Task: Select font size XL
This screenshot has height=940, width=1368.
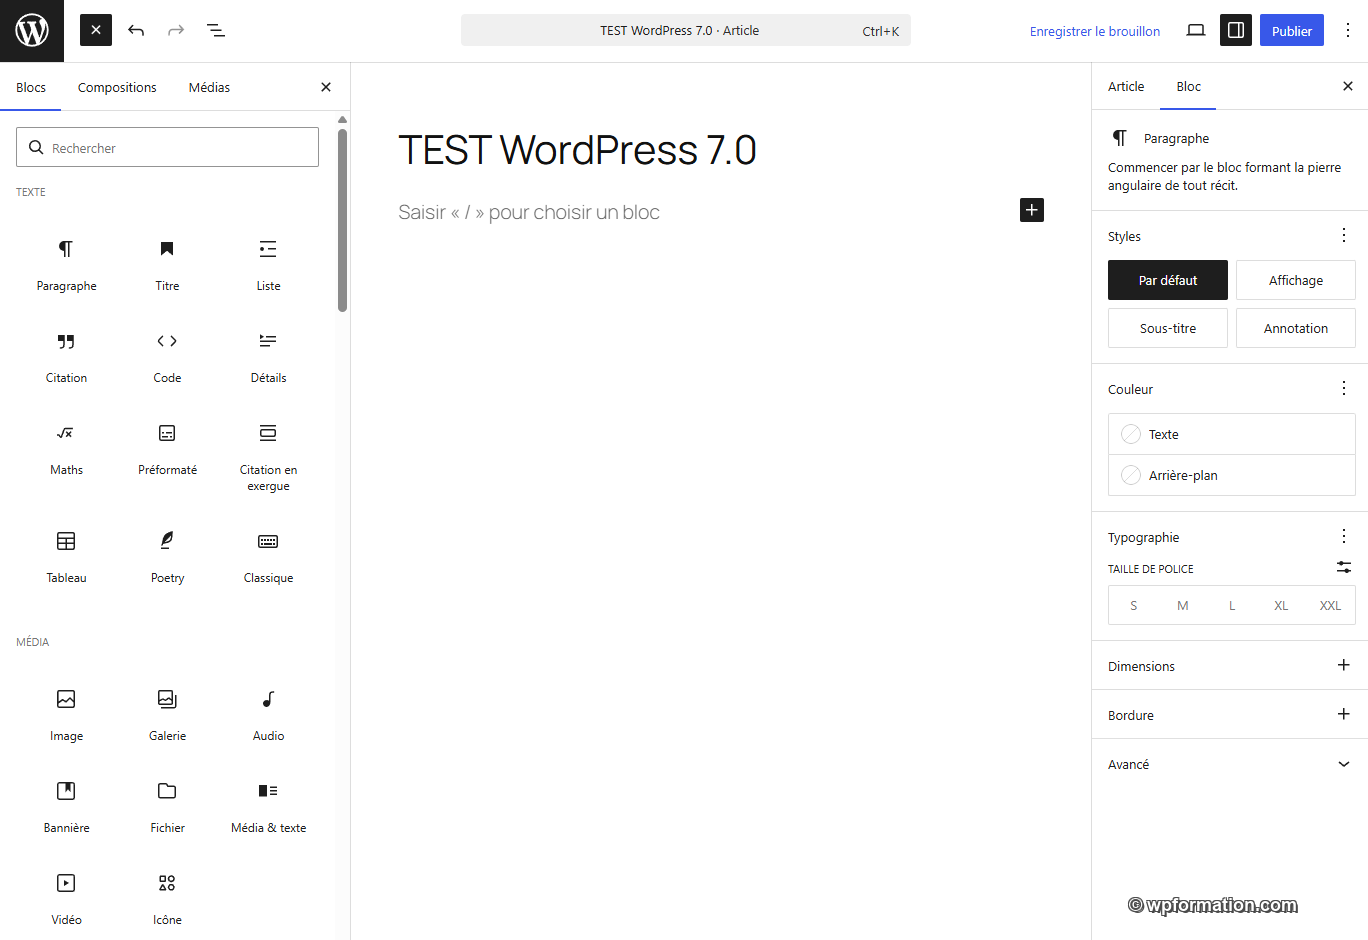Action: 1281,605
